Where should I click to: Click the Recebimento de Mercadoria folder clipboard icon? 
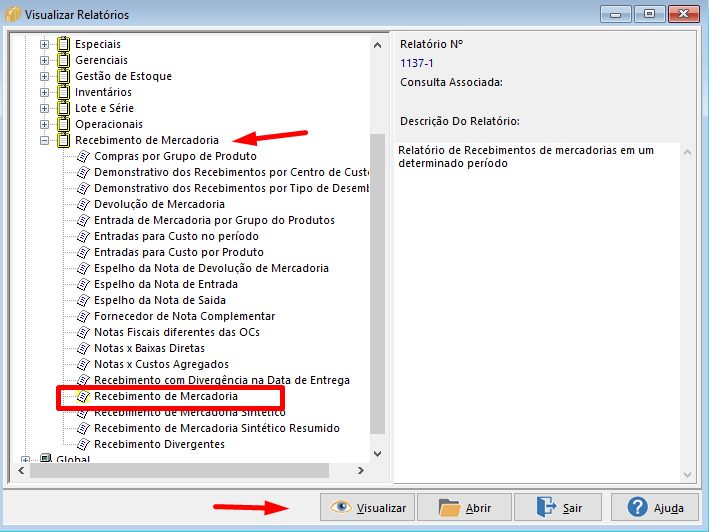pos(63,140)
